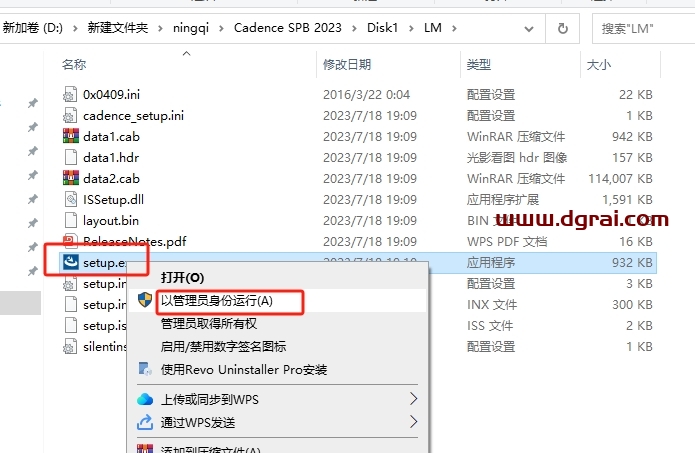Viewport: 695px width, 453px height.
Task: Click the layout.bin file icon
Action: 70,220
